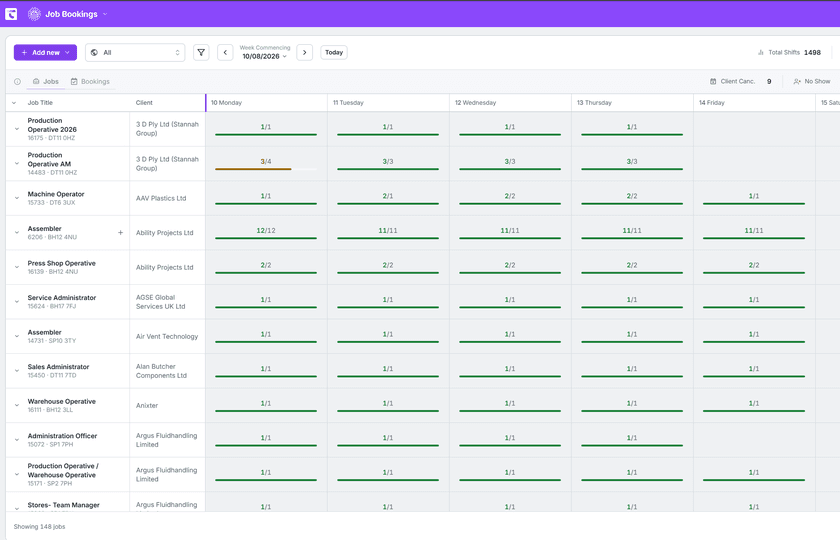Open Press Shop Operative job title
The image size is (840, 540).
[62, 263]
